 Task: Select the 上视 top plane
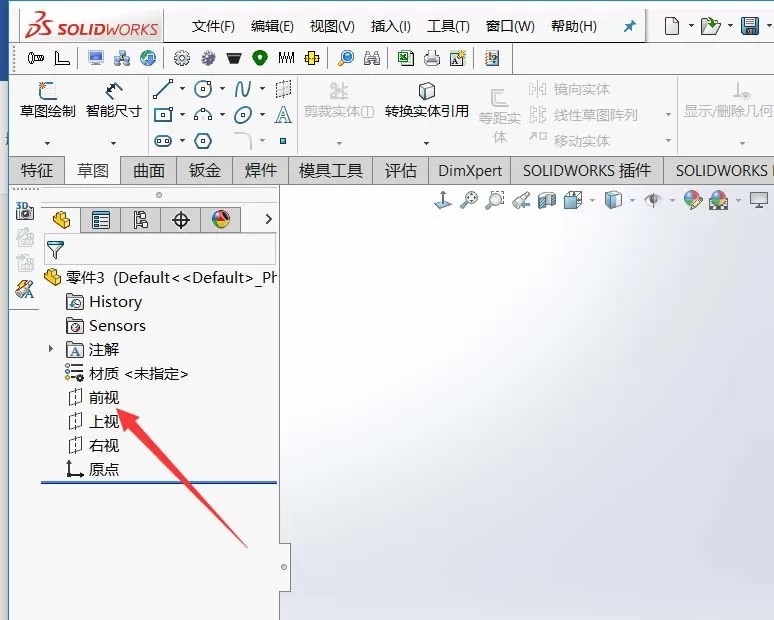coord(94,422)
